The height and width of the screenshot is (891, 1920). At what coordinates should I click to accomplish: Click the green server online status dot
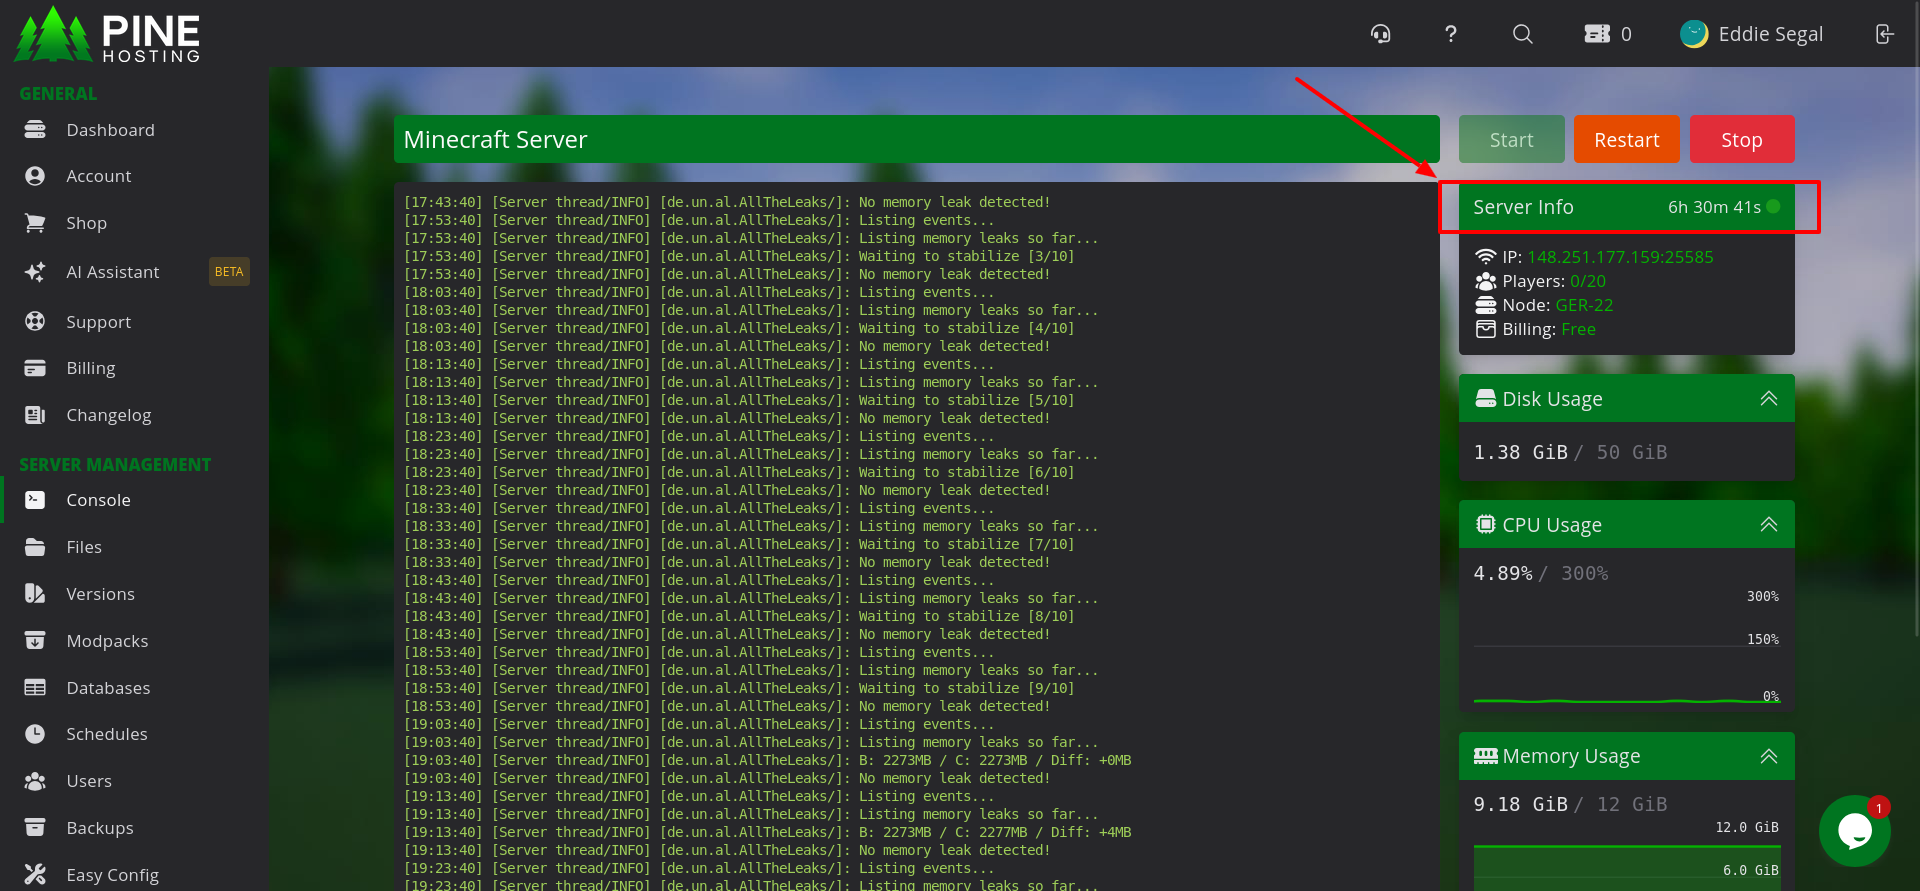1773,207
